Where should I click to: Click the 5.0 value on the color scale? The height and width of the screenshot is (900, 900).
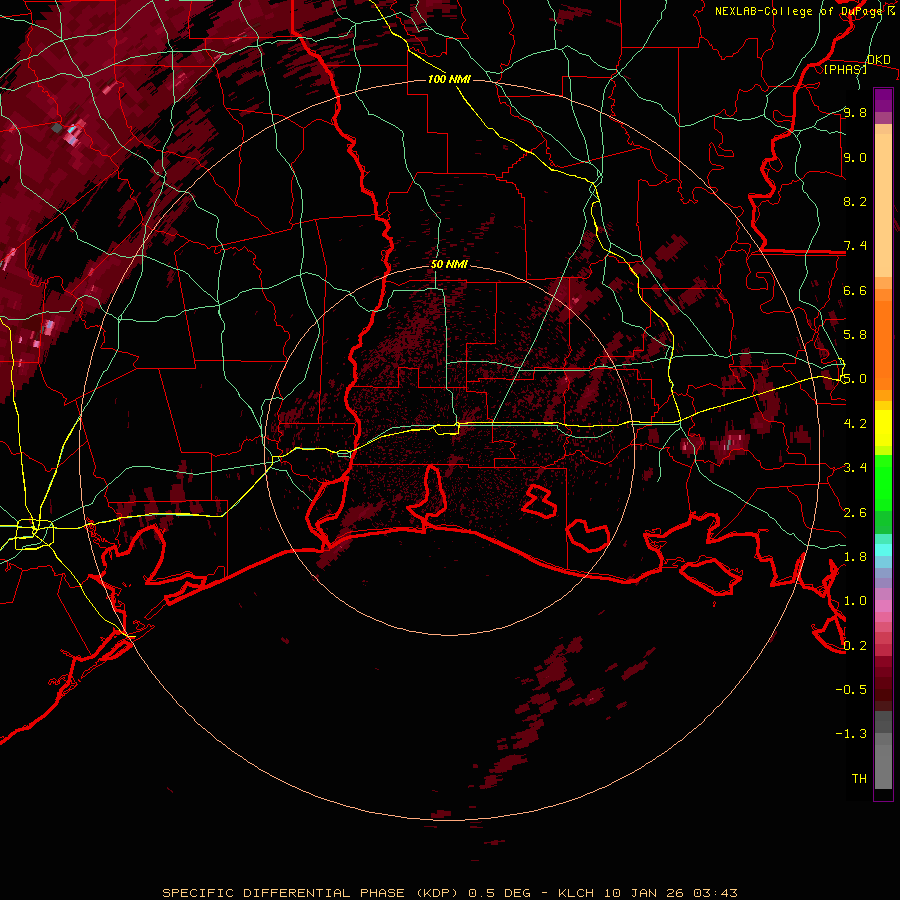855,379
